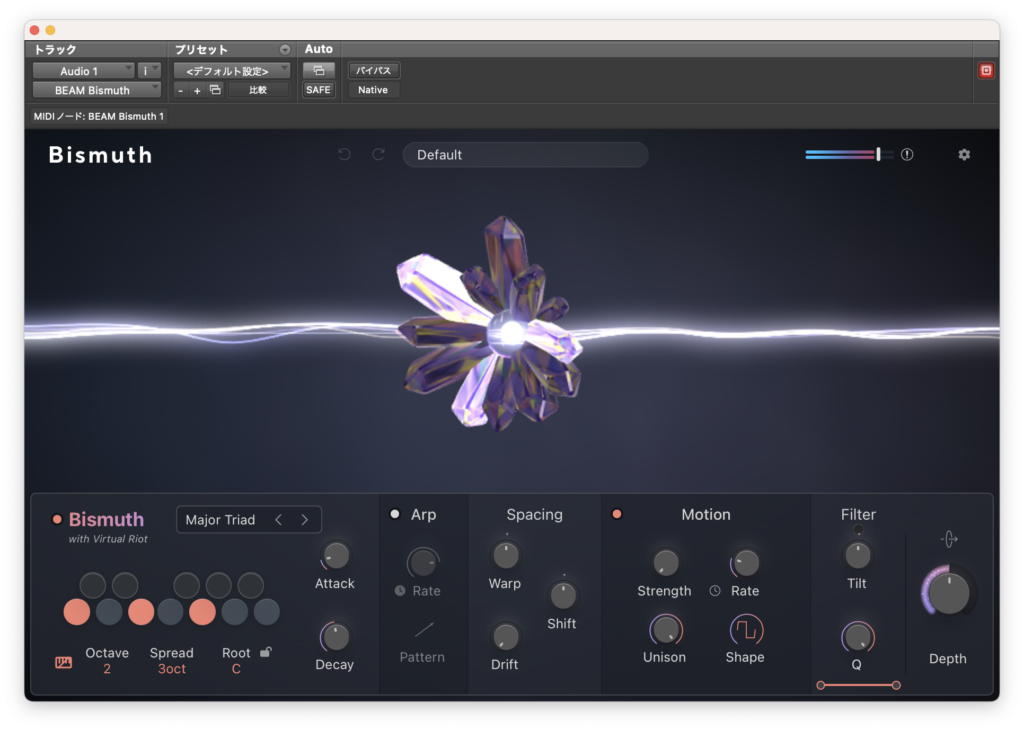Open the Default preset browser field
Viewport: 1024px width, 730px height.
[x=526, y=155]
